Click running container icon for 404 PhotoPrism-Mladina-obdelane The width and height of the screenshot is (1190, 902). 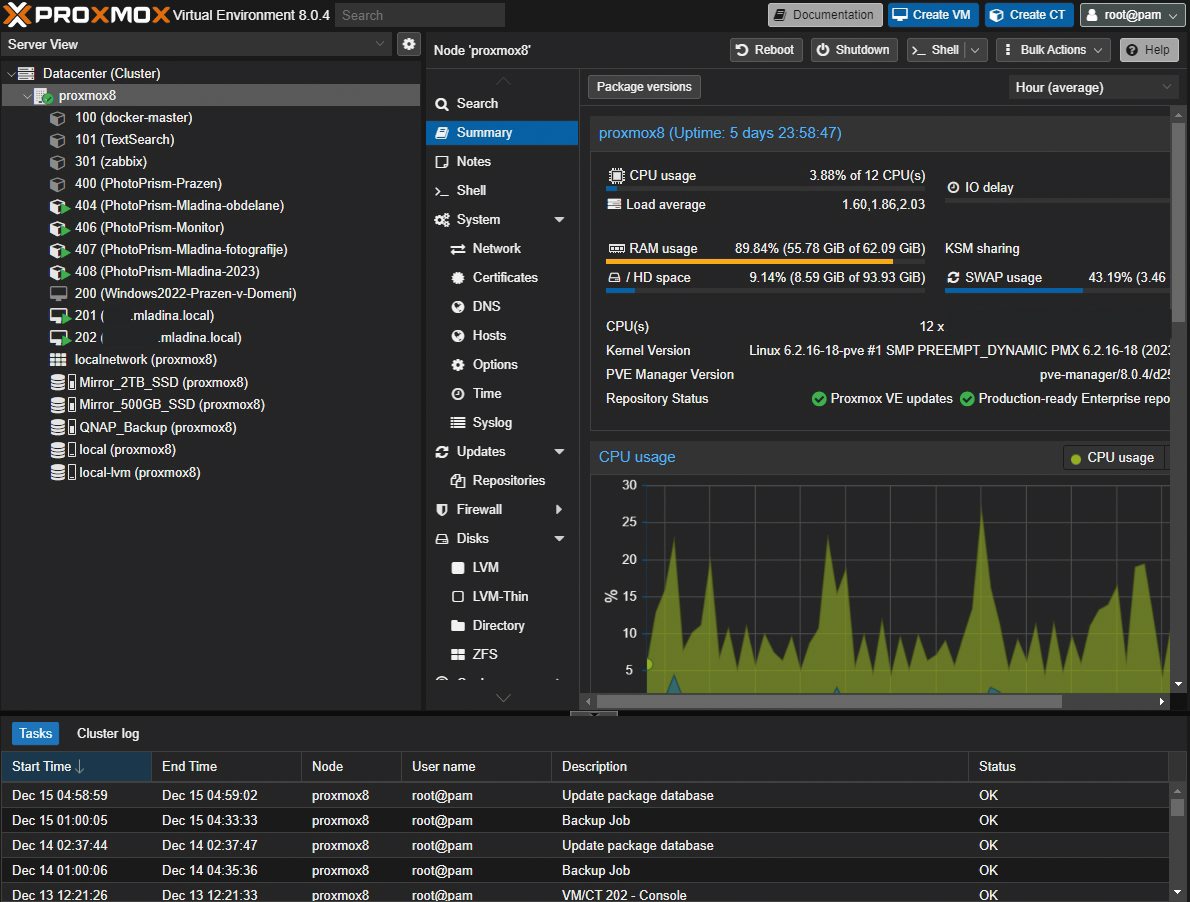[58, 206]
